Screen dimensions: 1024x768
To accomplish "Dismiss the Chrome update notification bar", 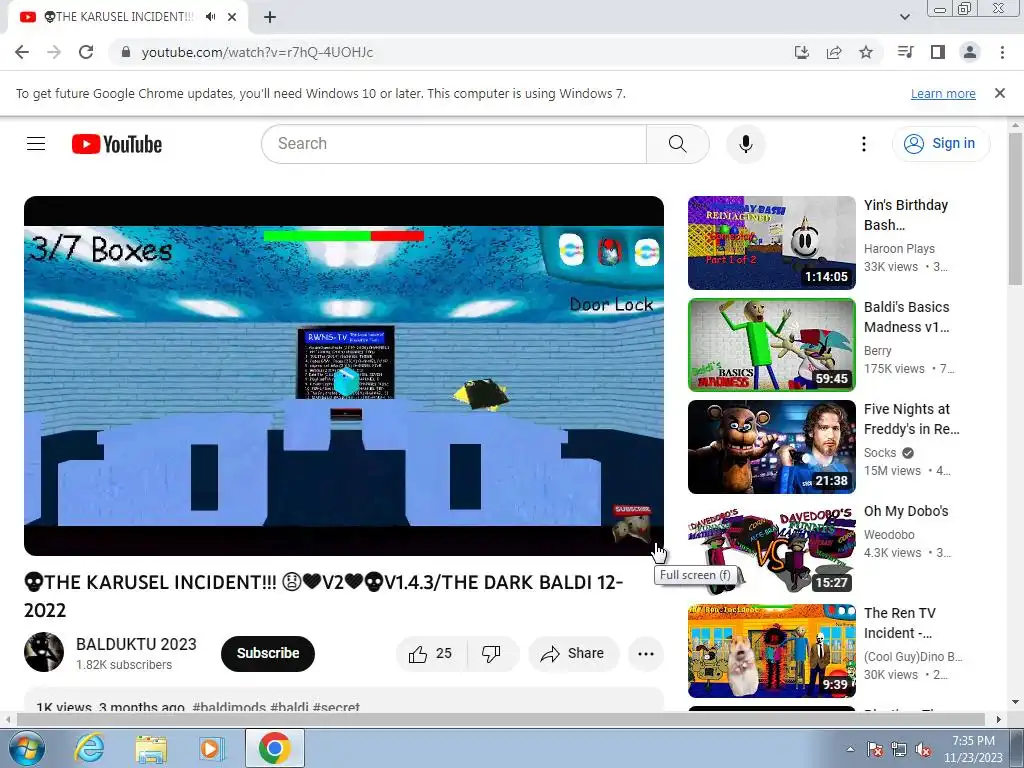I will [1000, 93].
